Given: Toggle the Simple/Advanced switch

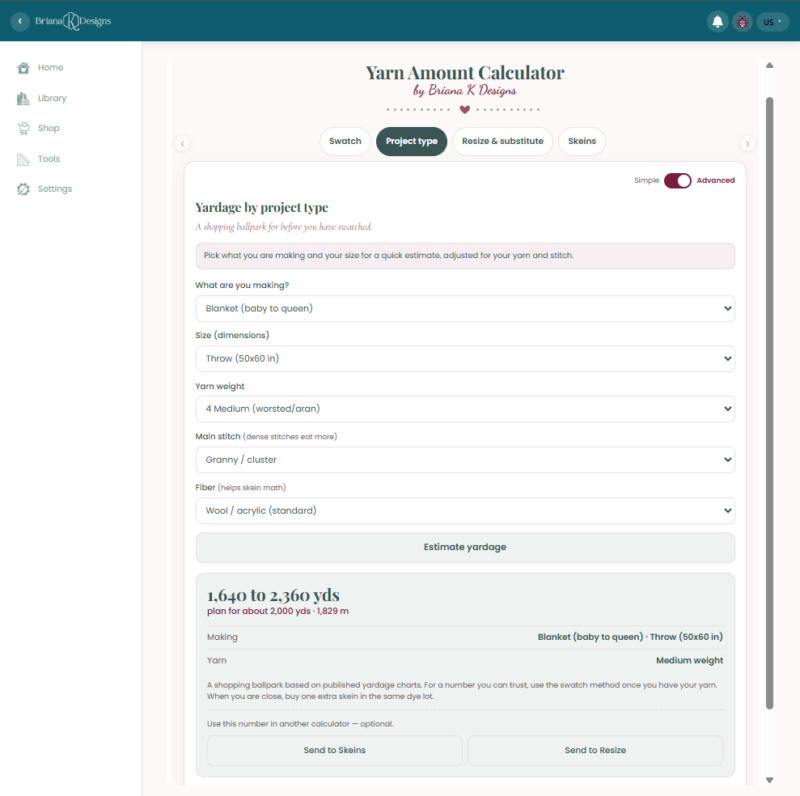Looking at the screenshot, I should (x=677, y=181).
